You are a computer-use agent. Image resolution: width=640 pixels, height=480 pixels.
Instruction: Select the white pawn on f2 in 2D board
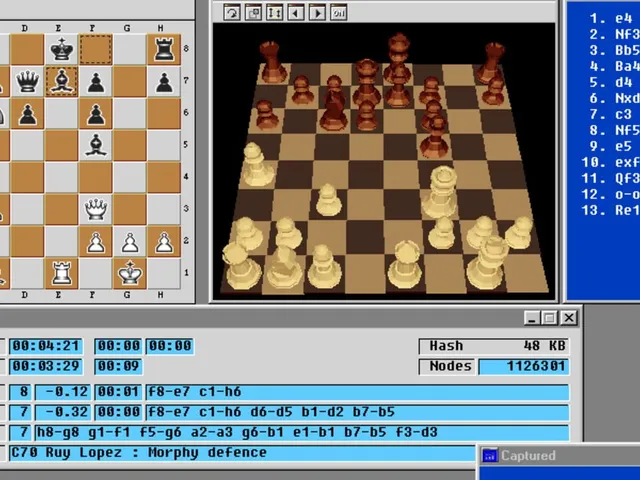click(96, 242)
